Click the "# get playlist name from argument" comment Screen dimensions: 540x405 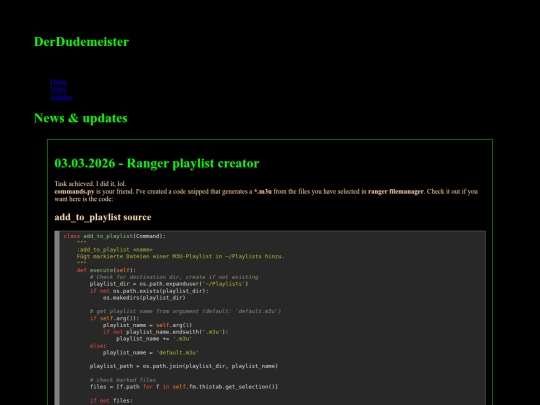pos(185,311)
